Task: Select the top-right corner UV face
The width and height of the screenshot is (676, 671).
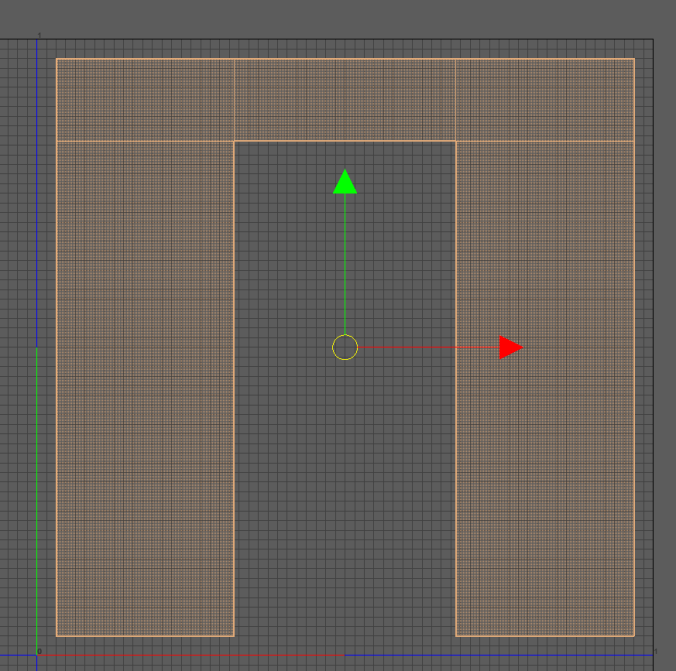Action: [x=545, y=100]
